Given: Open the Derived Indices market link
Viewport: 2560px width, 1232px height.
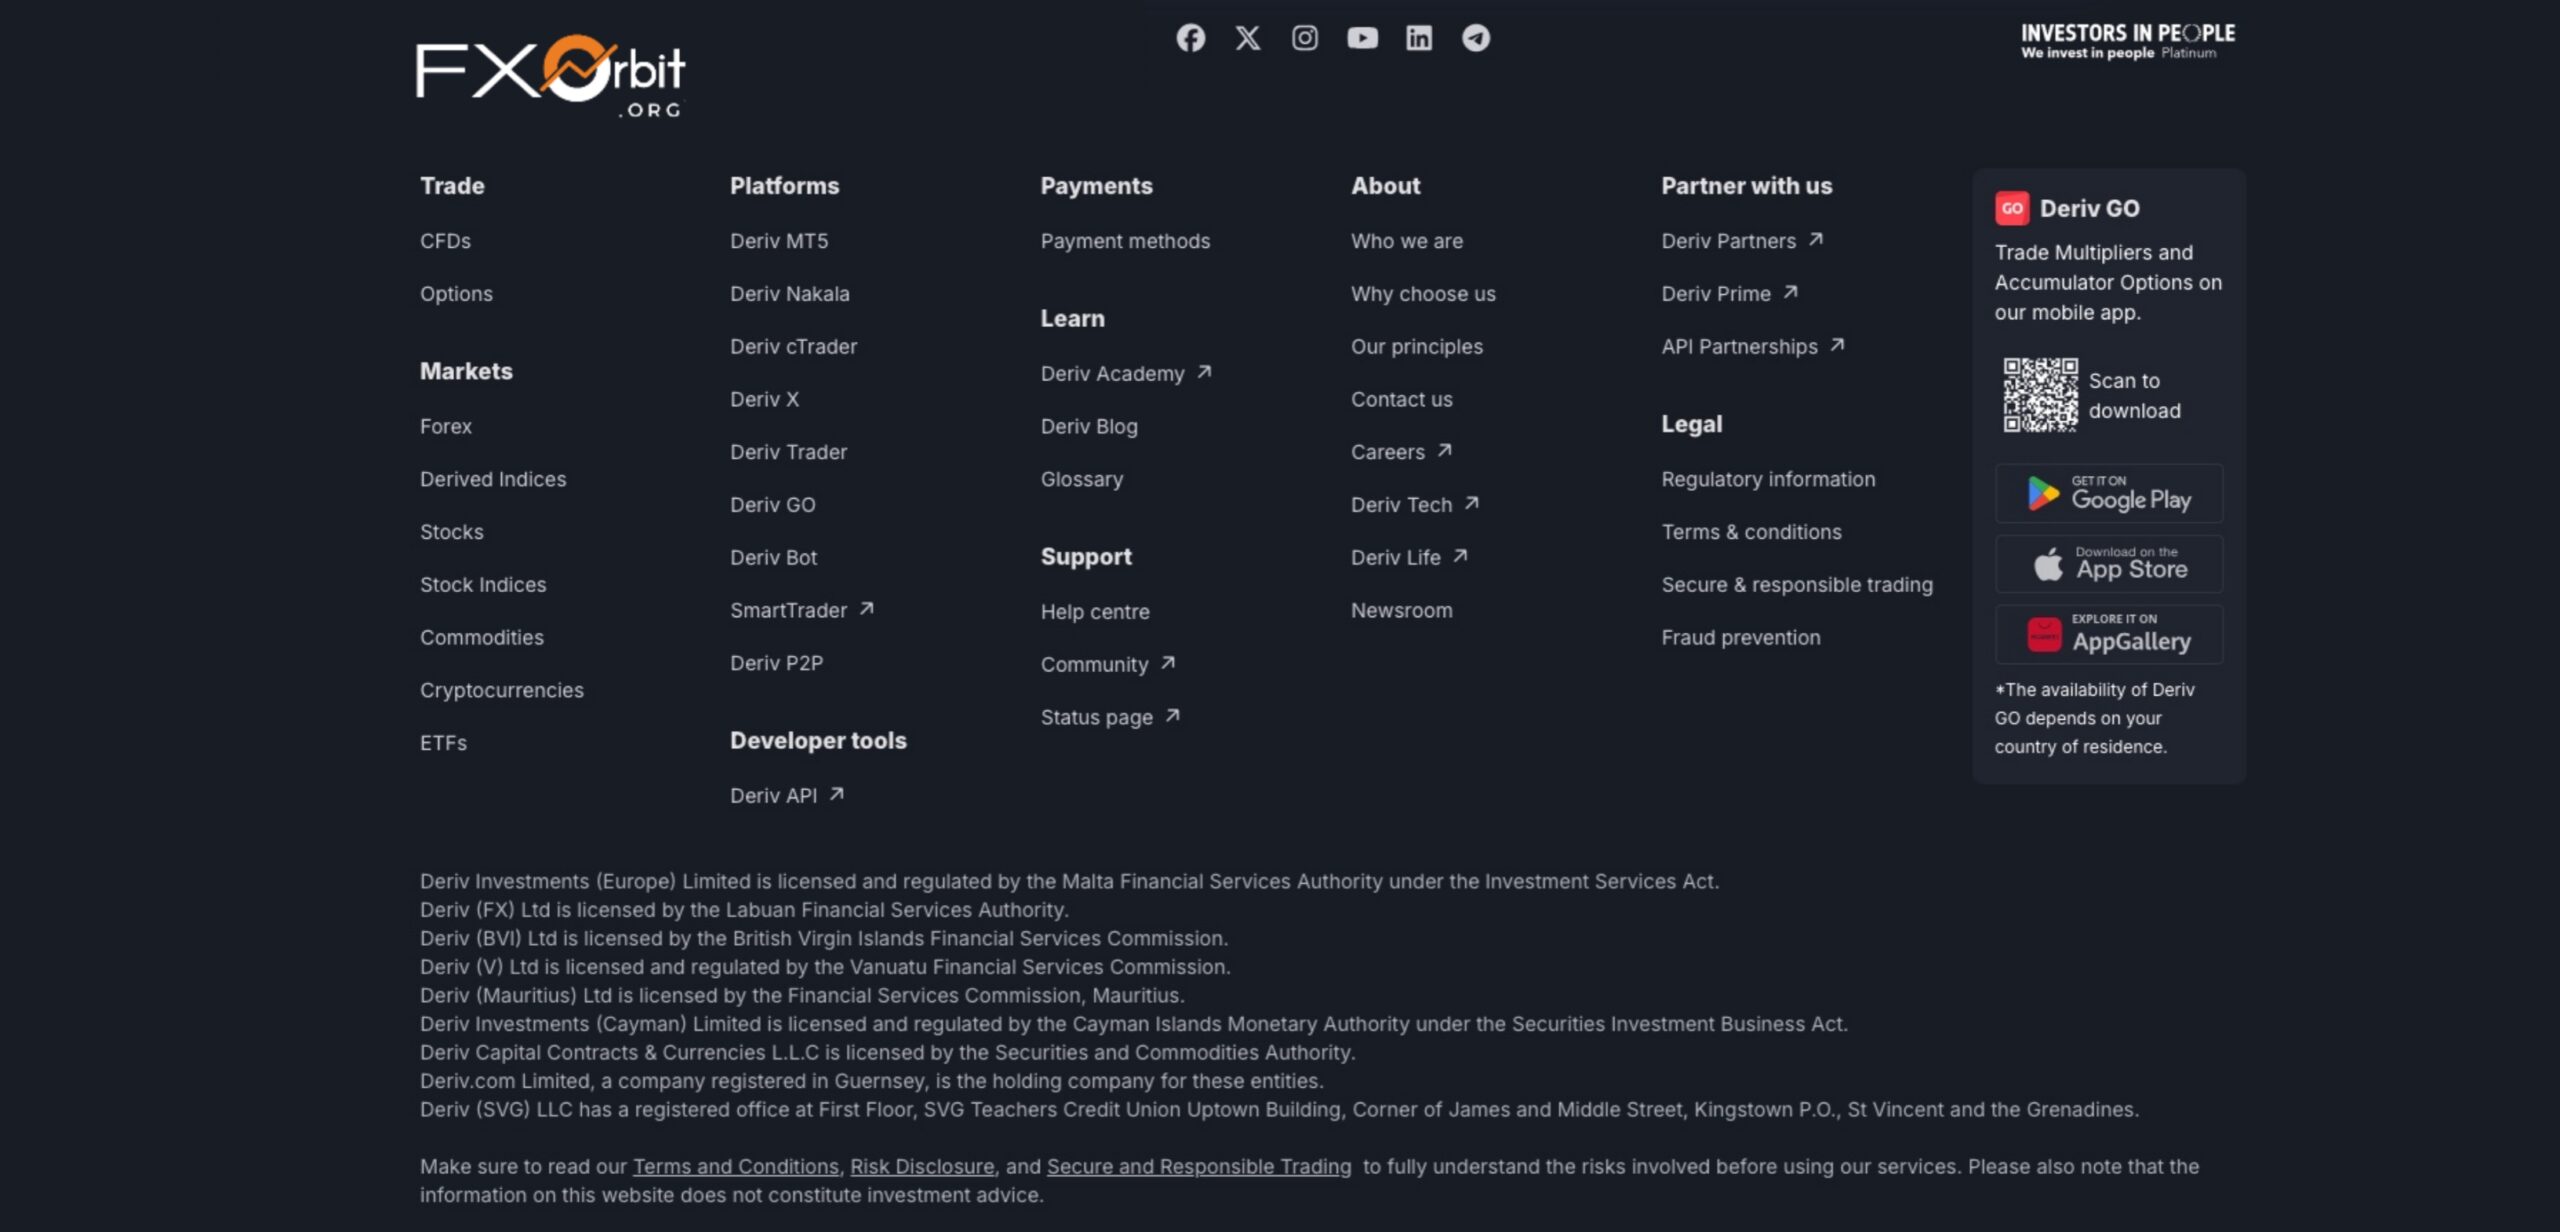Looking at the screenshot, I should click(x=493, y=479).
